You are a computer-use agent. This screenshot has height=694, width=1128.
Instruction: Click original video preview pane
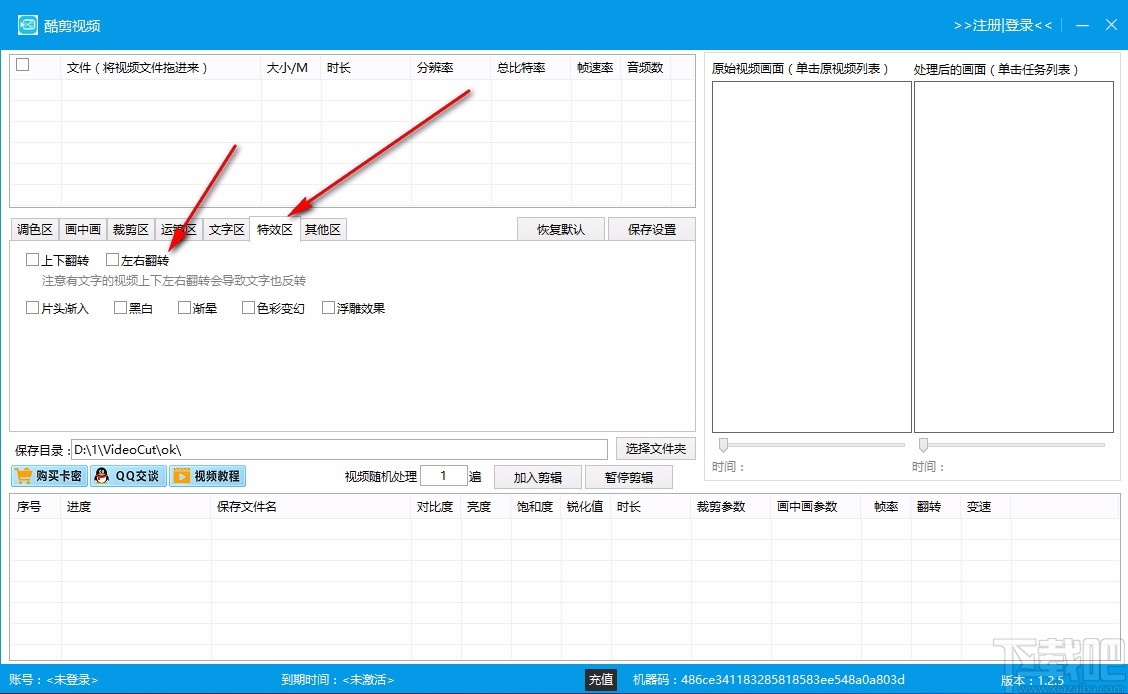tap(811, 257)
